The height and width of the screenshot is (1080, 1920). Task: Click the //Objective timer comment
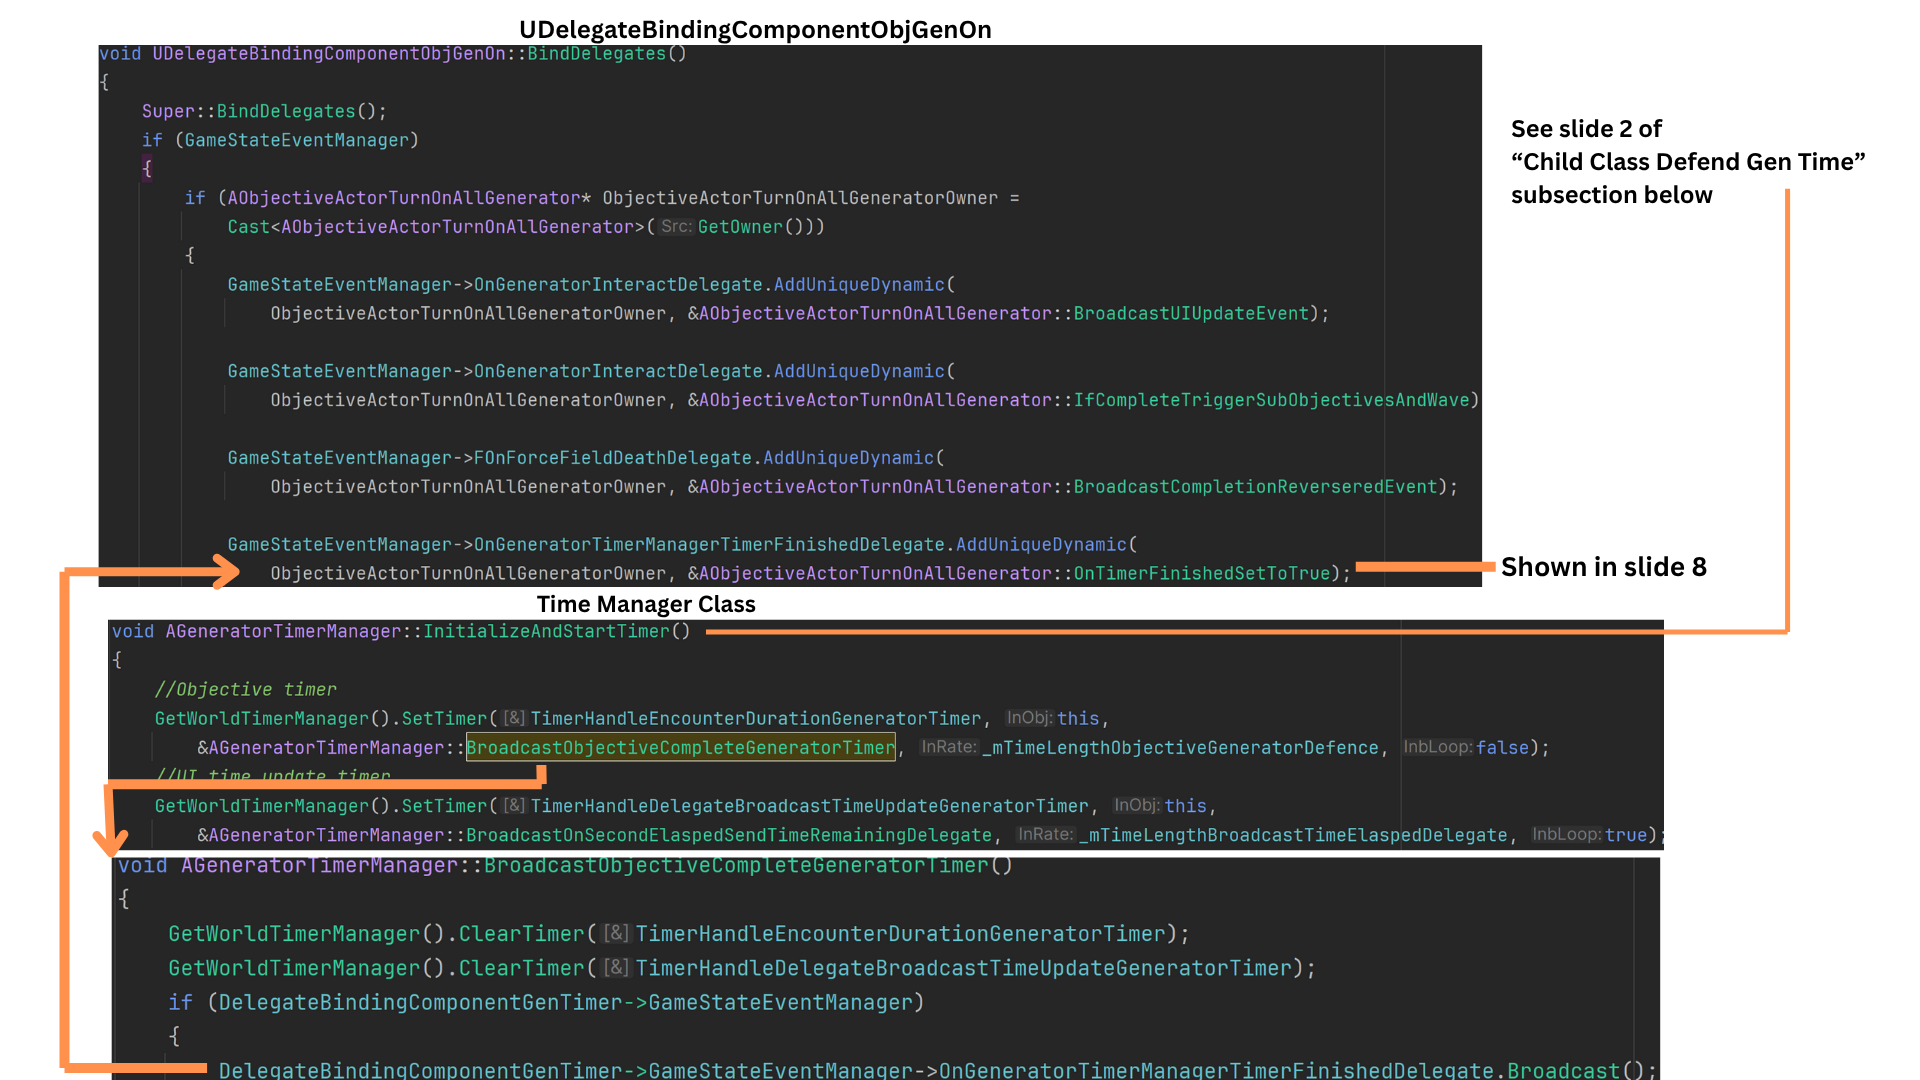click(x=245, y=689)
